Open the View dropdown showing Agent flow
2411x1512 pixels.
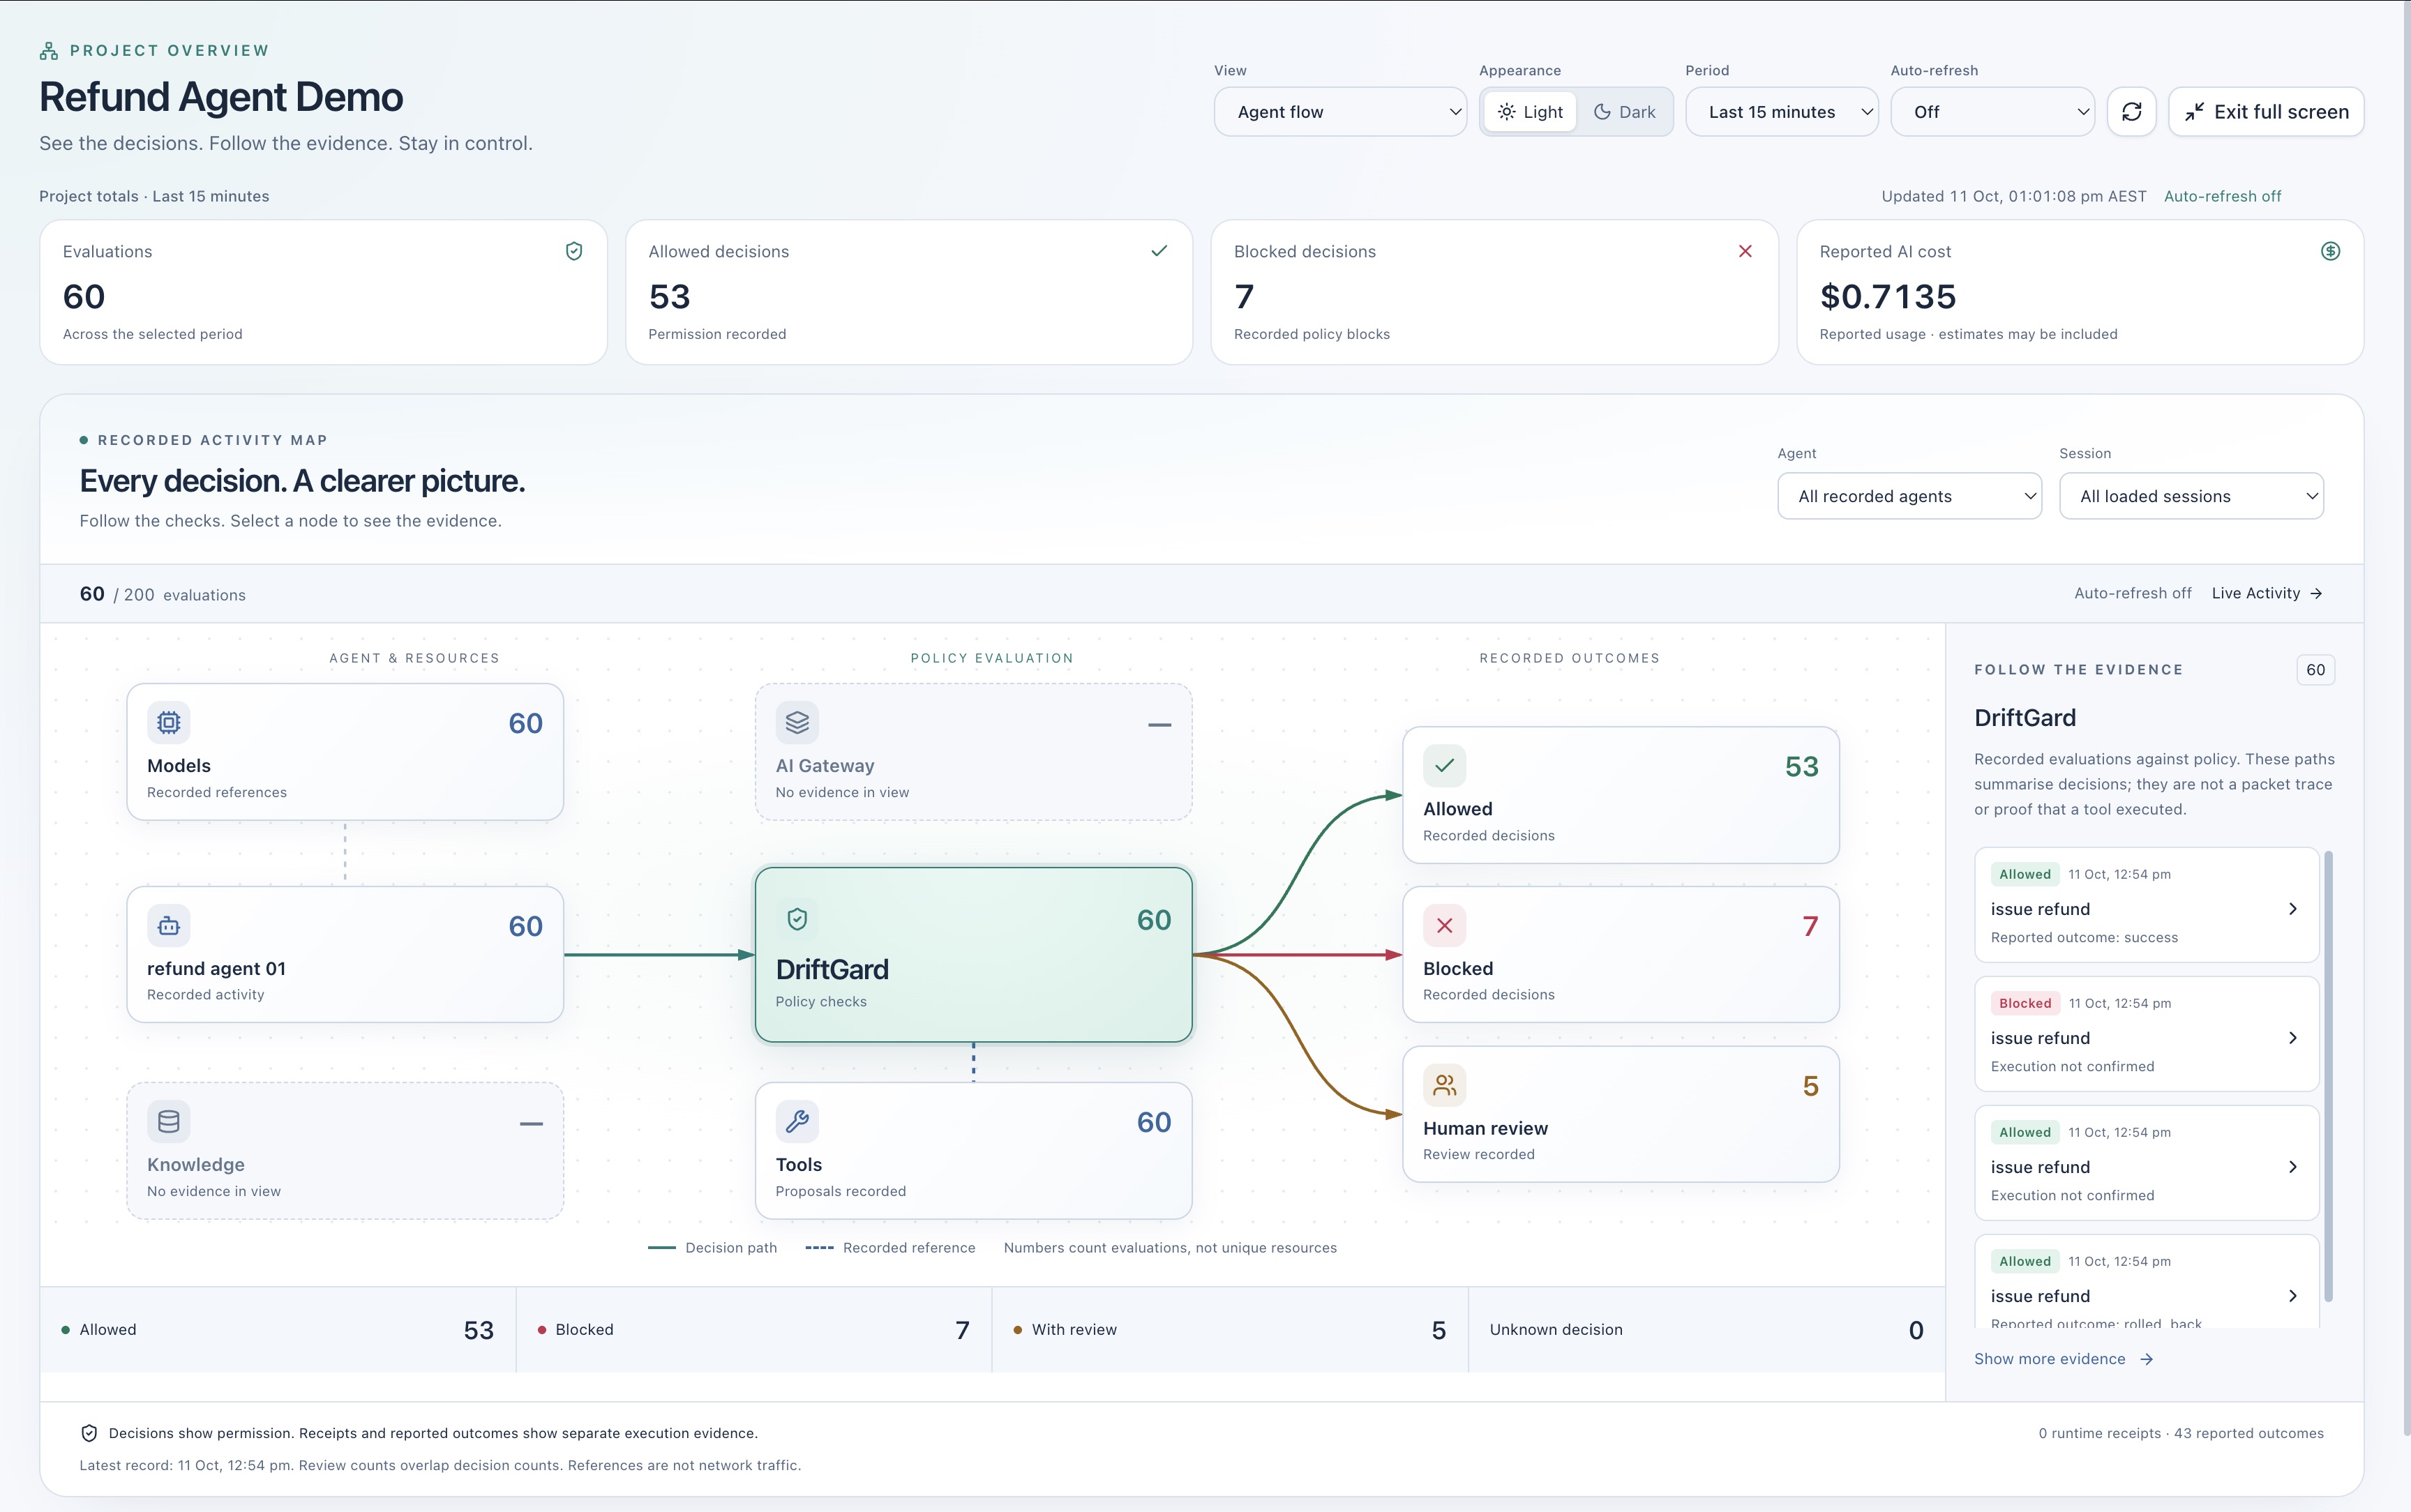coord(1340,112)
